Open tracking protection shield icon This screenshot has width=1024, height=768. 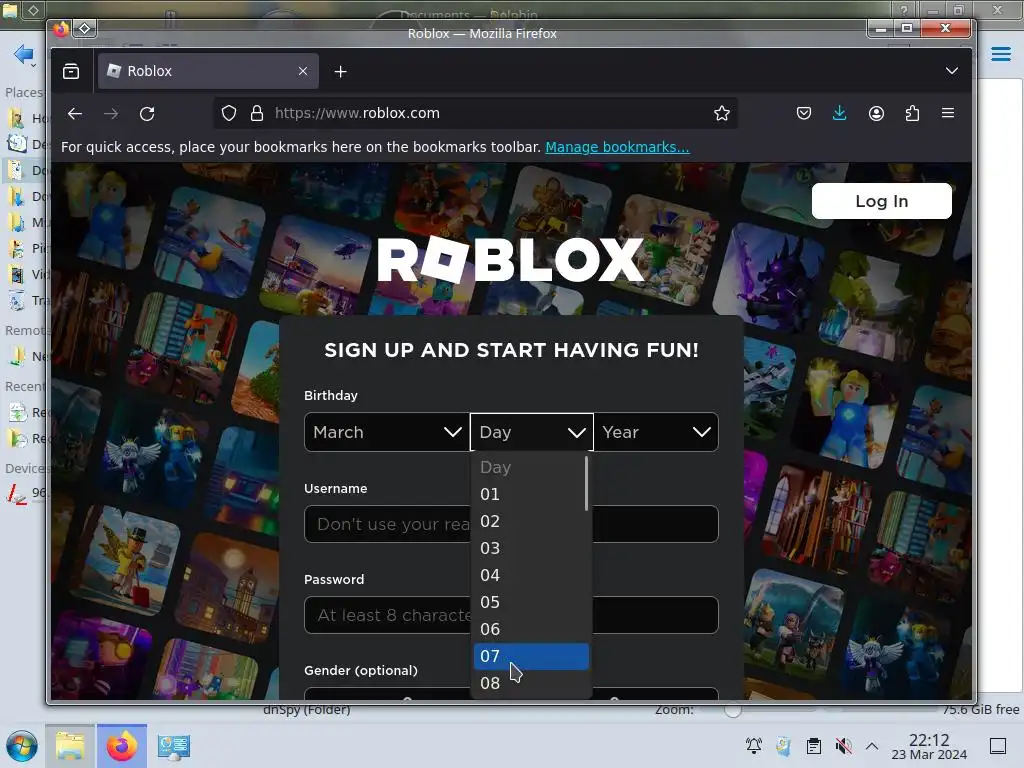pyautogui.click(x=229, y=114)
